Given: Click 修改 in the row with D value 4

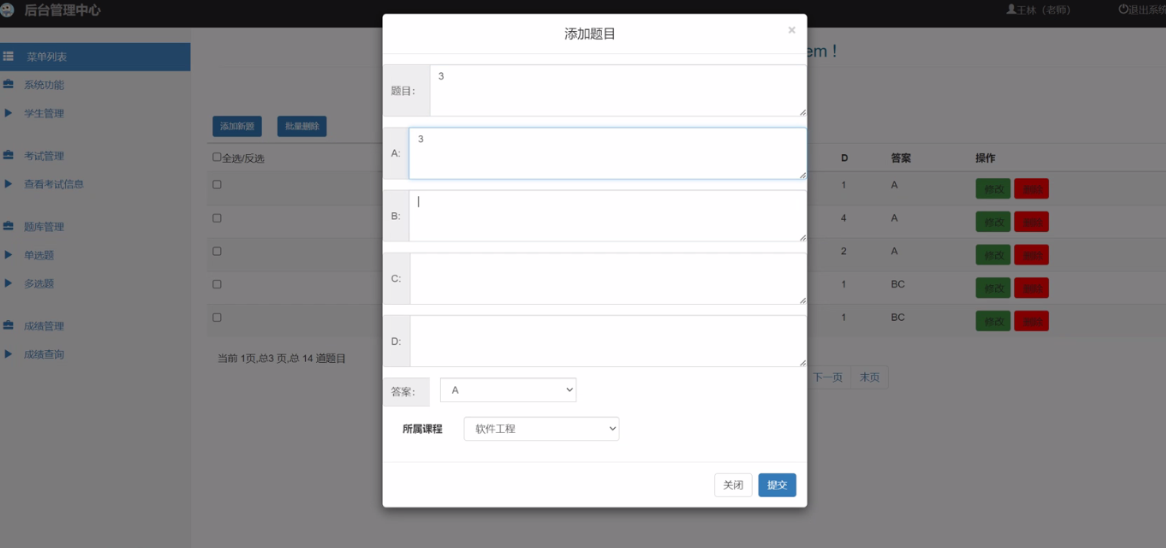Looking at the screenshot, I should 993,222.
